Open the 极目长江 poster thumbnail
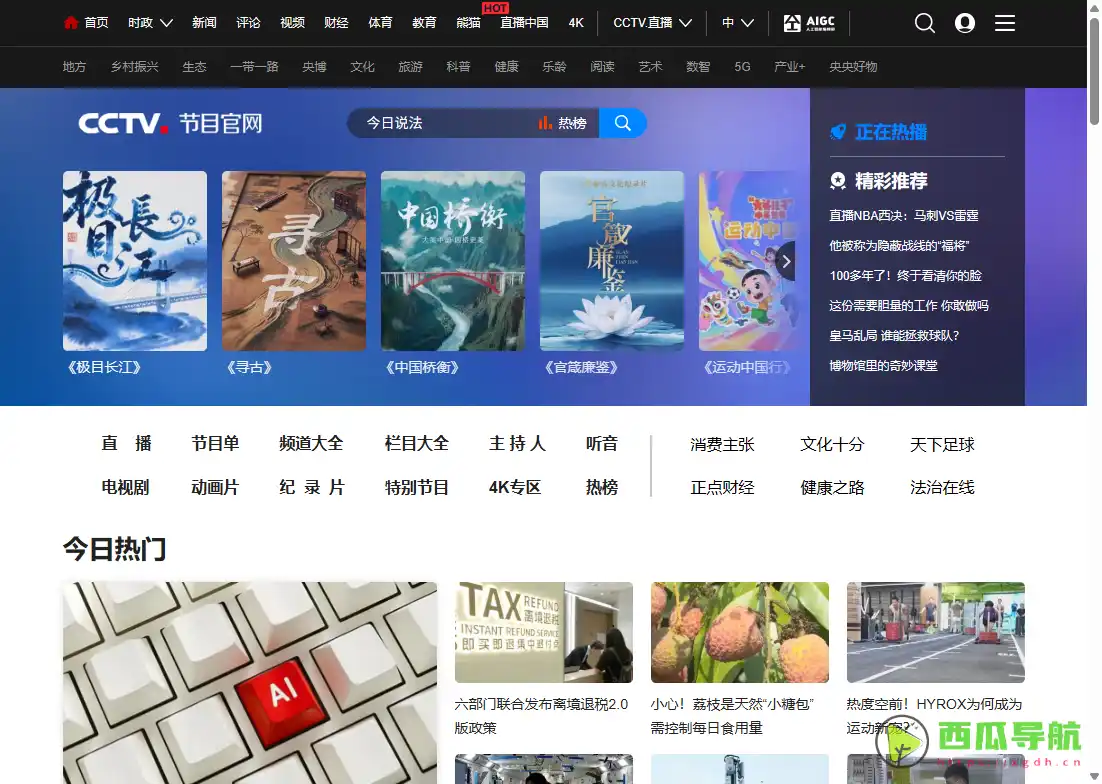 click(x=135, y=261)
